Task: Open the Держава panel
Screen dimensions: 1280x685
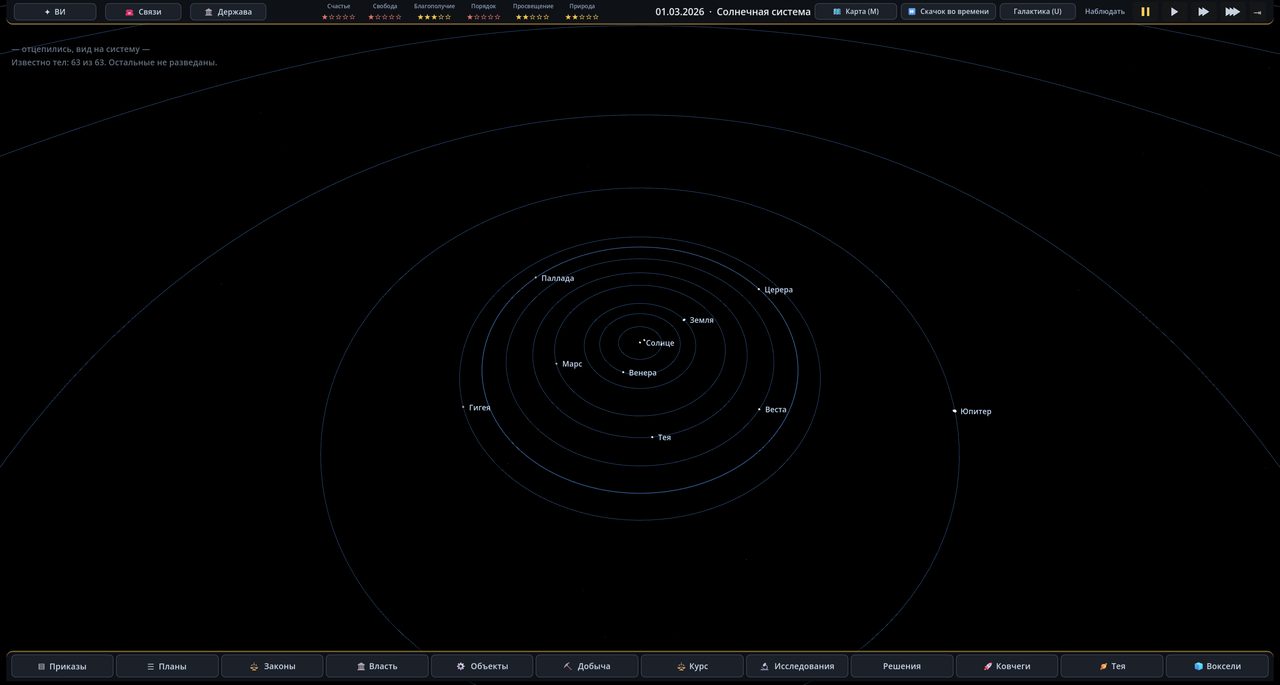Action: tap(228, 12)
